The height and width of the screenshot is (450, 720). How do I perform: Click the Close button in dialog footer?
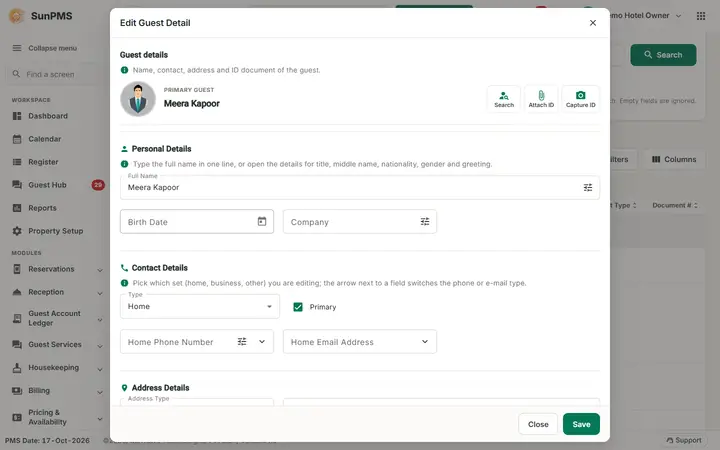click(x=538, y=424)
